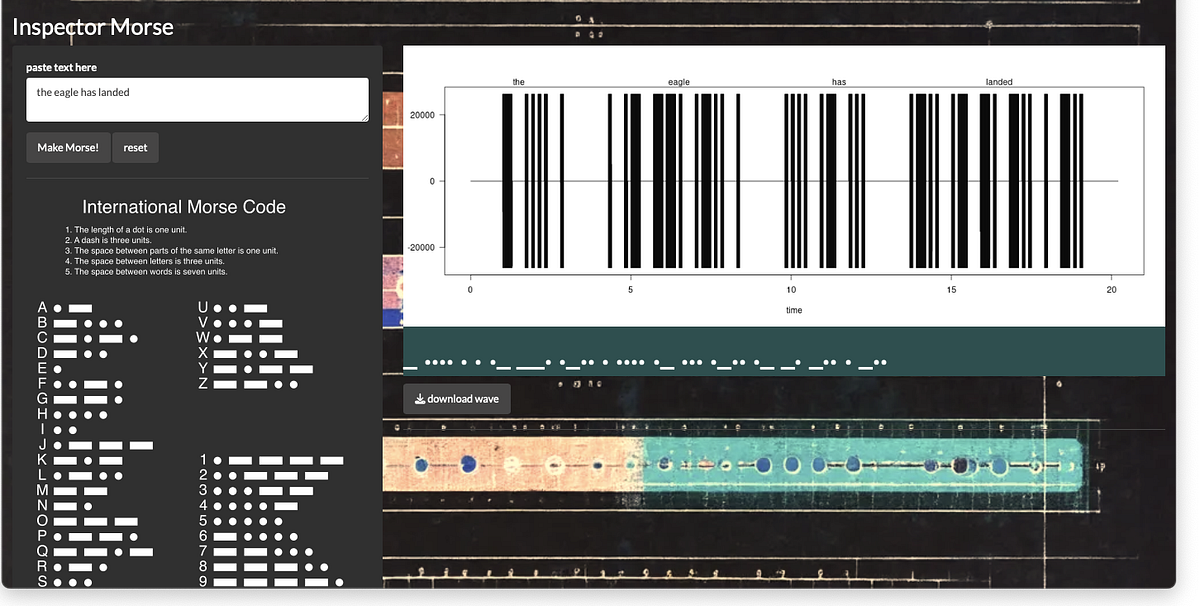Viewport: 1200px width, 606px height.
Task: Click the download wave button
Action: coord(456,398)
